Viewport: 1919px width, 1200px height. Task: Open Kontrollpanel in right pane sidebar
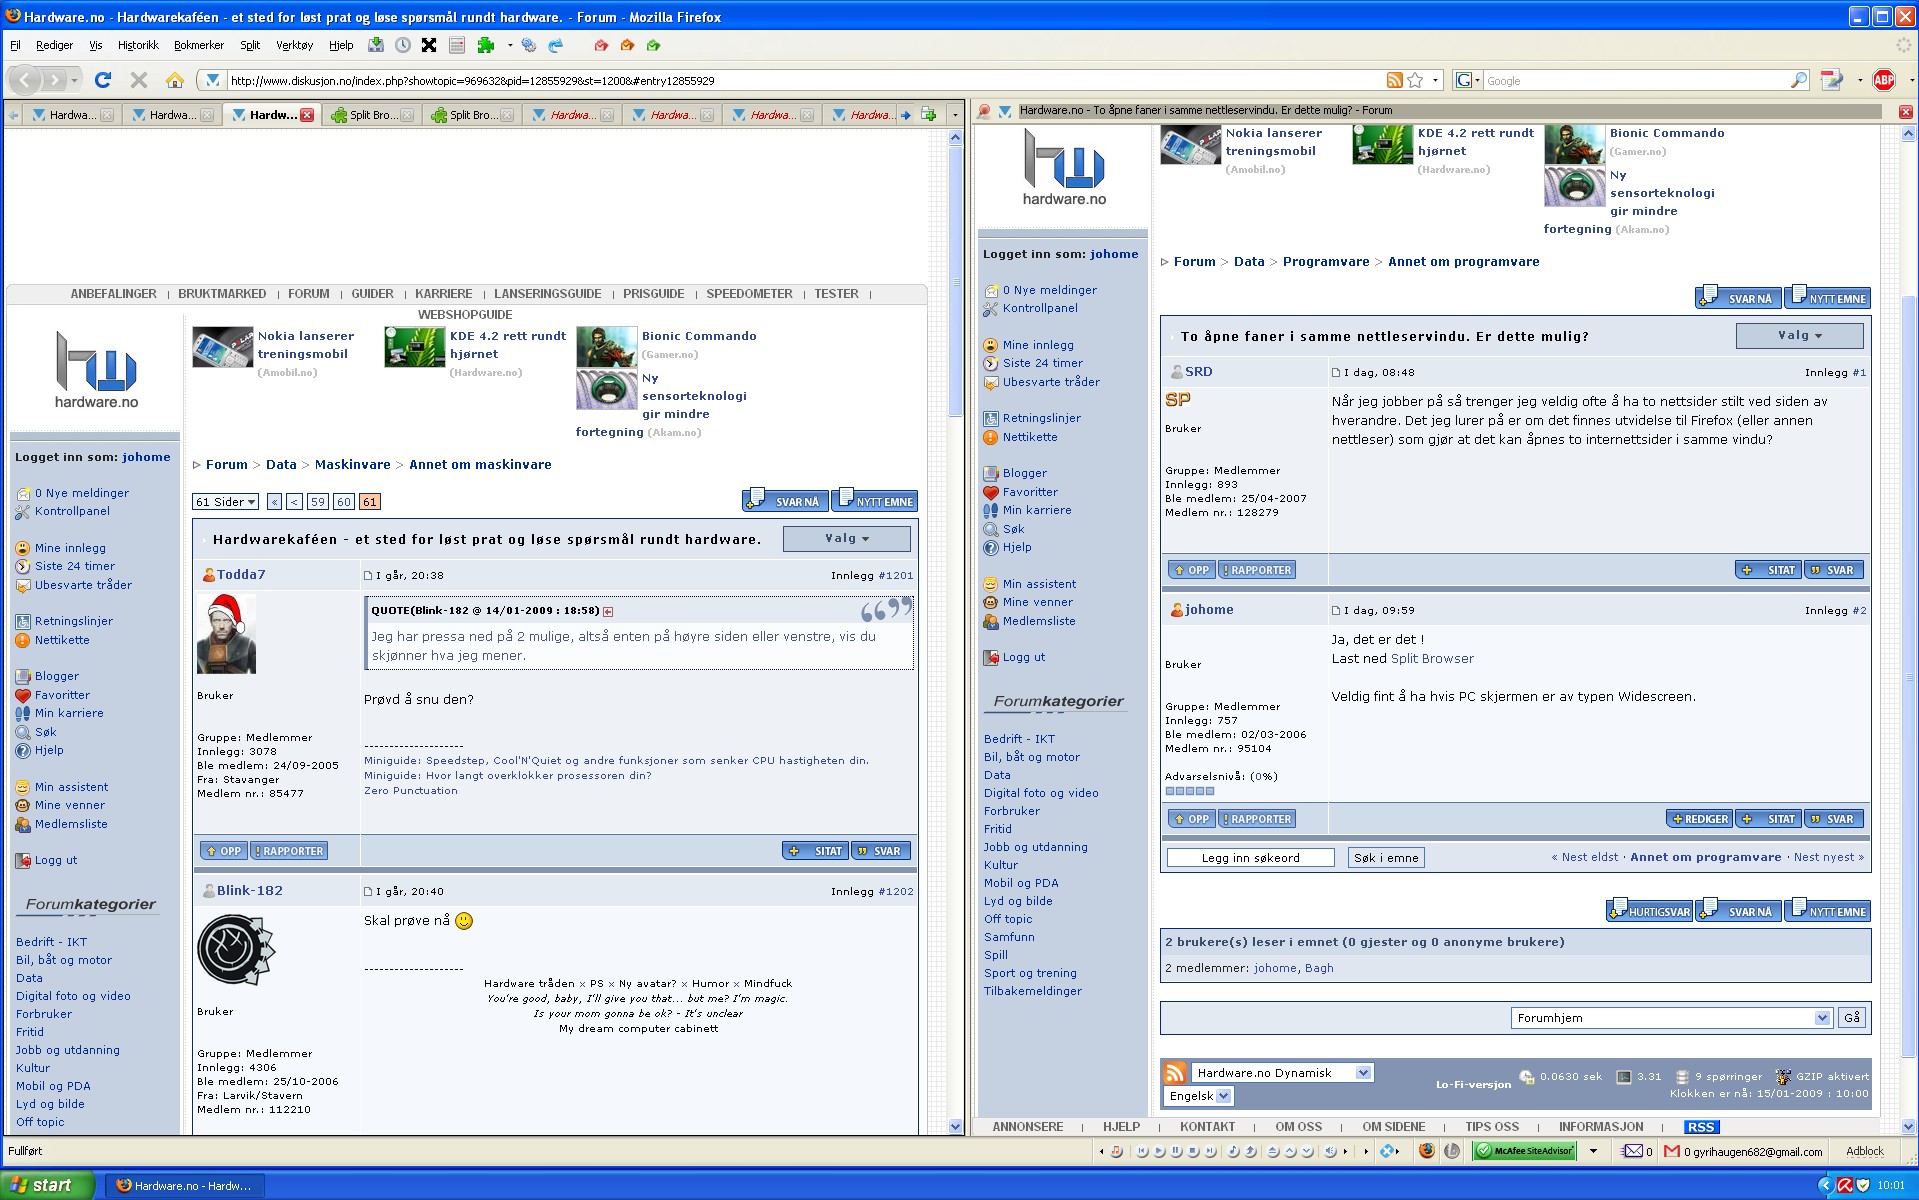(x=1040, y=309)
